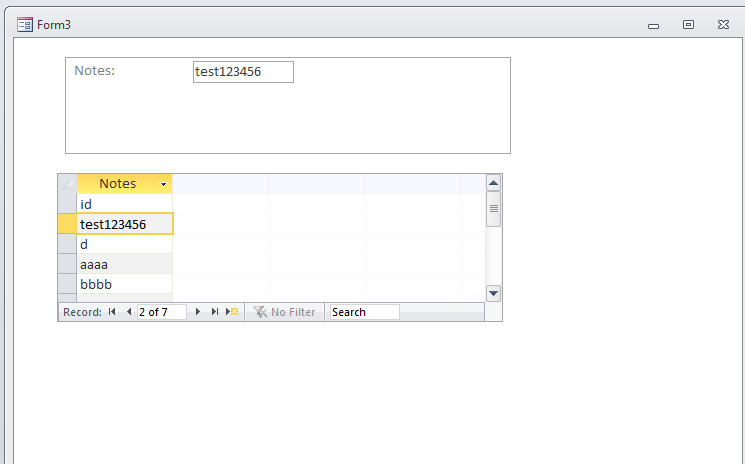
Task: Click the Notes text field containing test123456
Action: [243, 72]
